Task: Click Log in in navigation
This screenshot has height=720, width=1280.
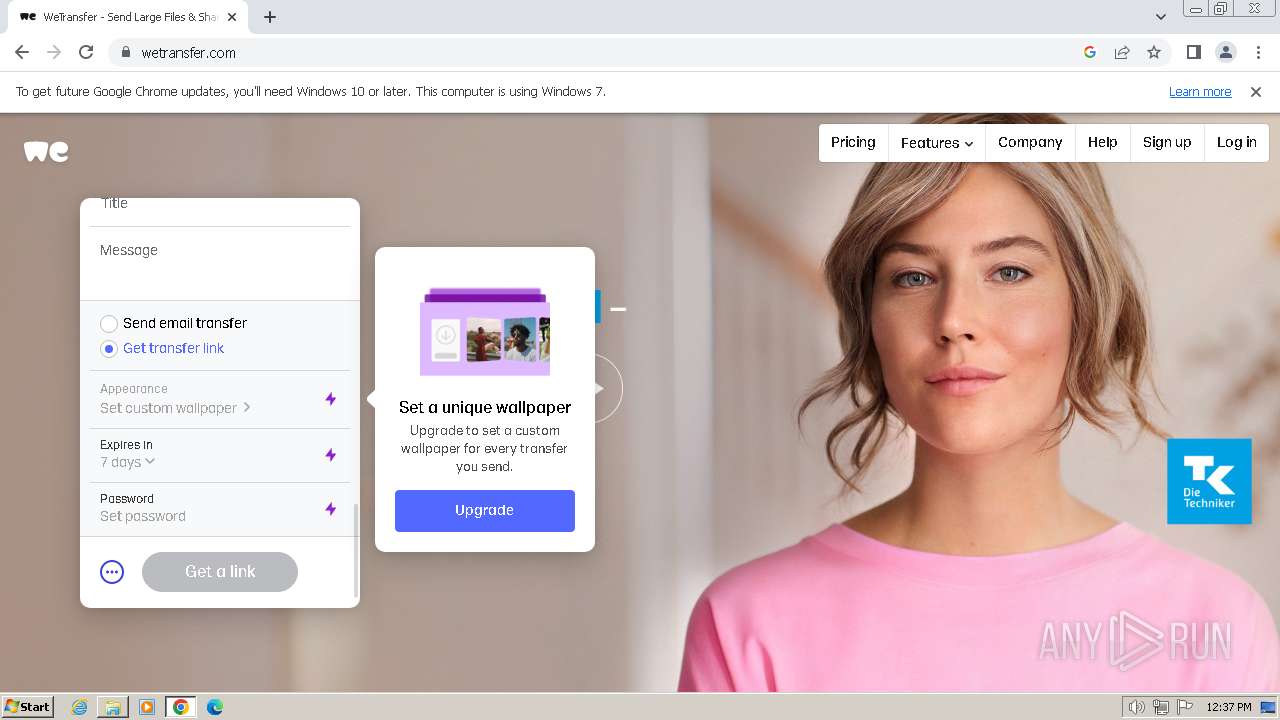Action: (x=1237, y=142)
